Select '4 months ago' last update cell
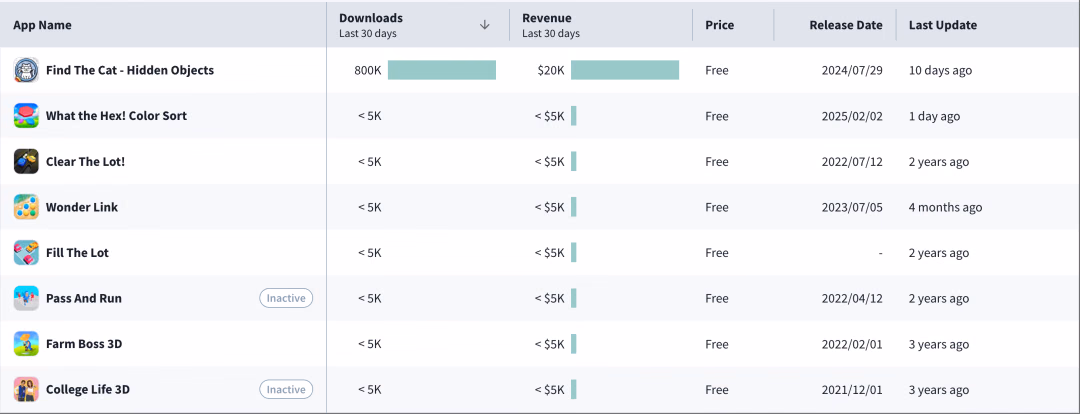The width and height of the screenshot is (1080, 414). pyautogui.click(x=946, y=207)
